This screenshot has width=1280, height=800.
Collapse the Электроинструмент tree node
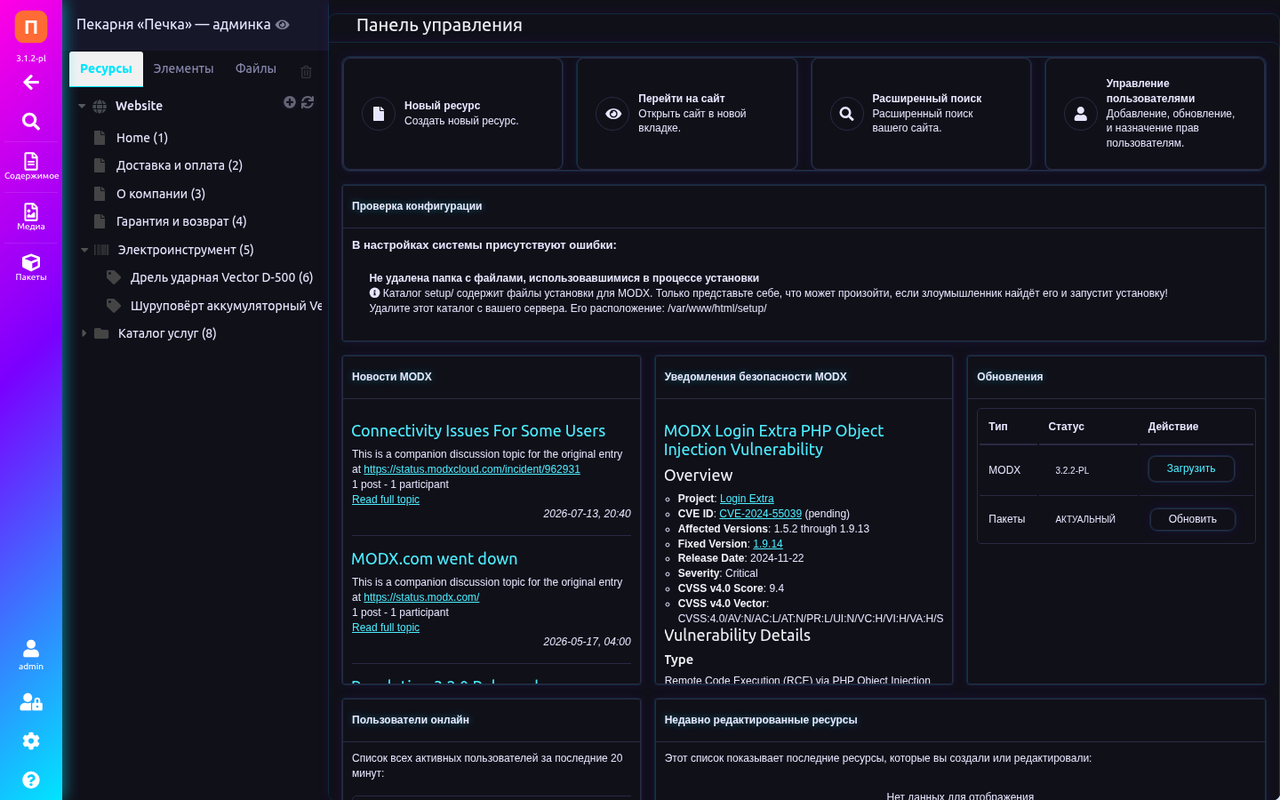[84, 250]
